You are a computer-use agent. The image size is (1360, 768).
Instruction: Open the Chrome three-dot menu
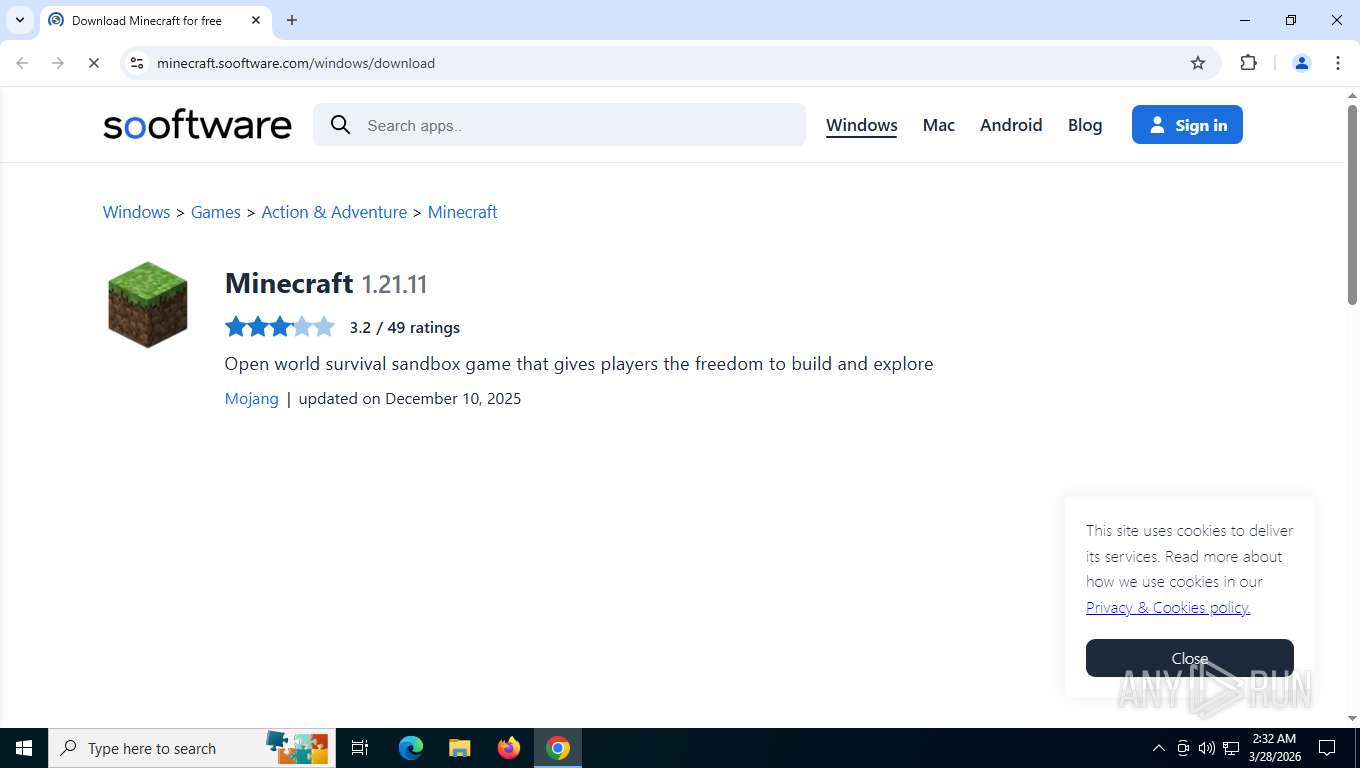(x=1338, y=63)
